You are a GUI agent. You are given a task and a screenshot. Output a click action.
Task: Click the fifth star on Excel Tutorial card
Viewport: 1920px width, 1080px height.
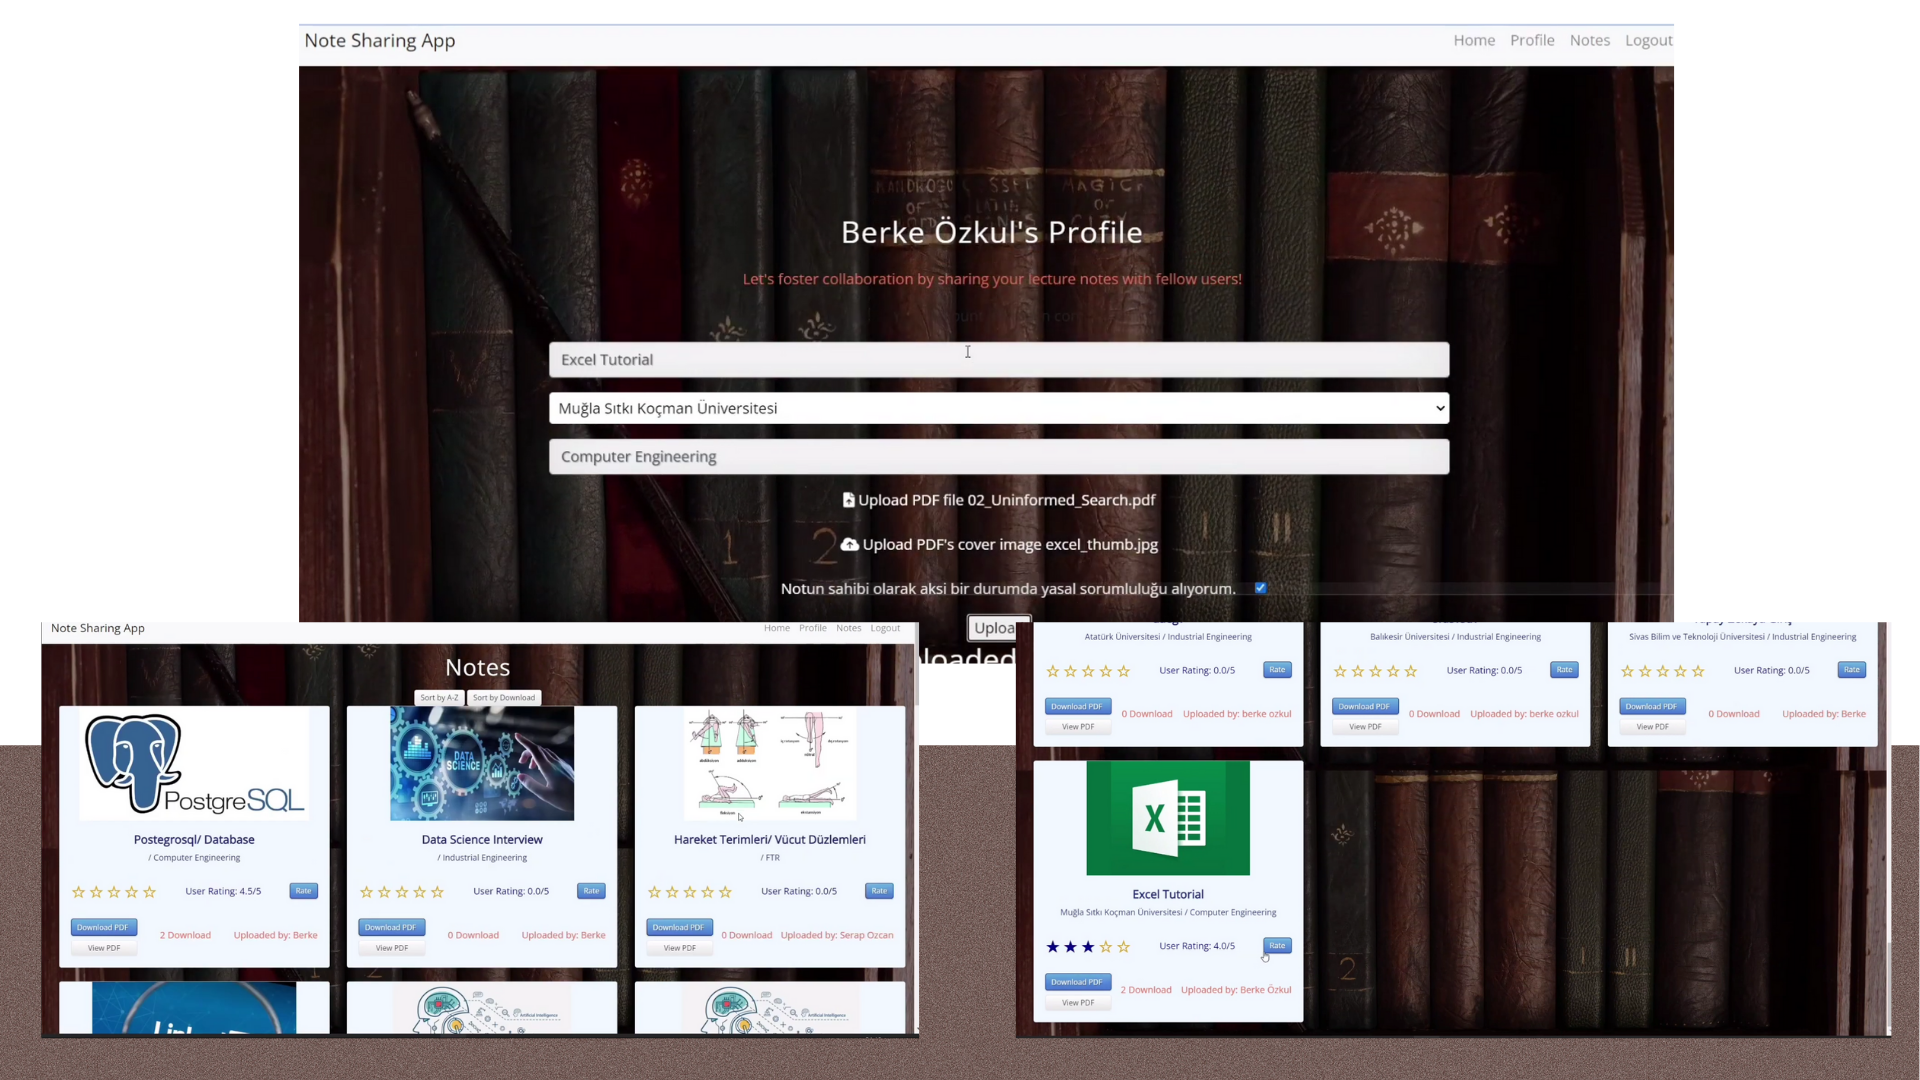tap(1124, 947)
